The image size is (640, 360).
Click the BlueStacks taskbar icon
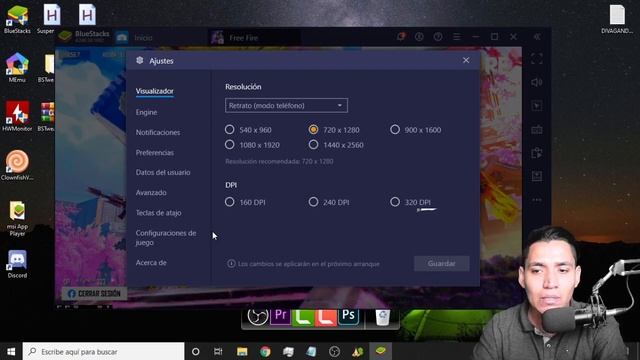coord(381,351)
